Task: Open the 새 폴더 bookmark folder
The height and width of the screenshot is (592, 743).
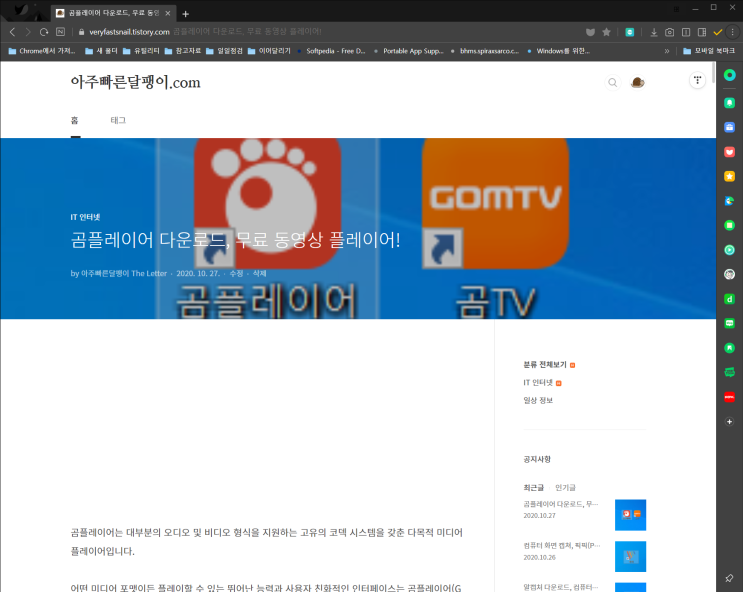Action: click(x=101, y=51)
